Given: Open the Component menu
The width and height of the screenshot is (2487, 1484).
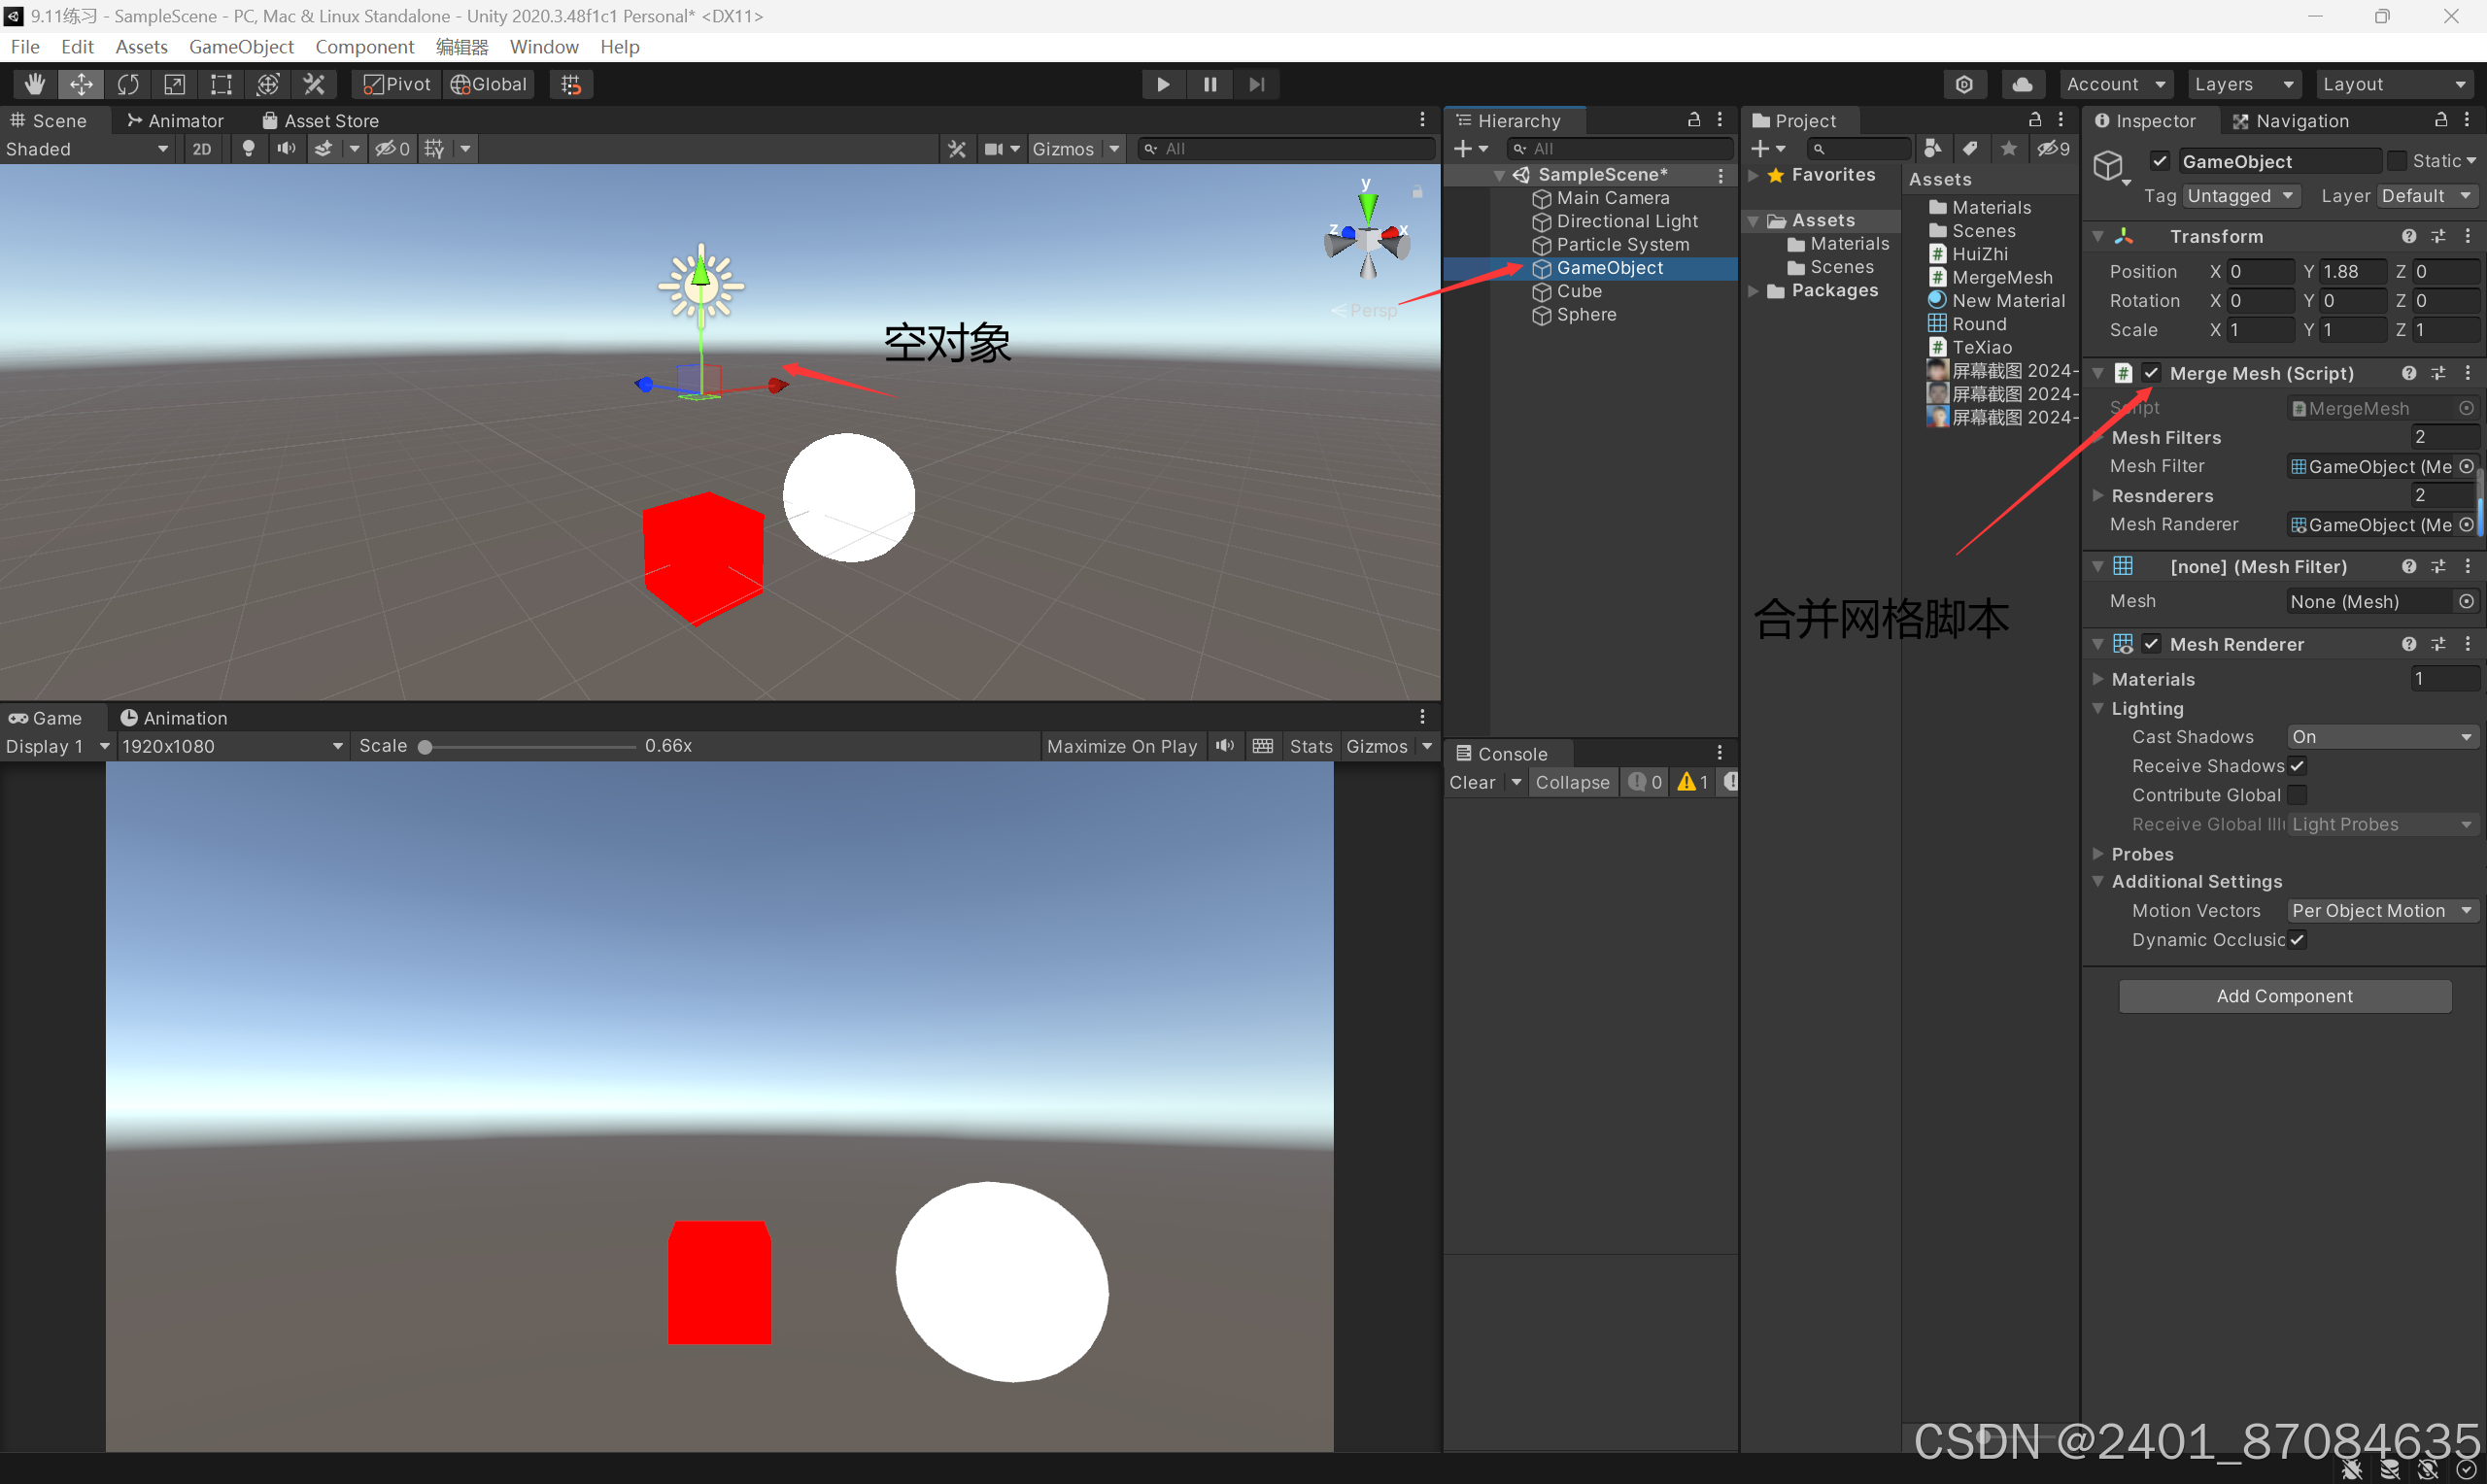Looking at the screenshot, I should point(364,47).
